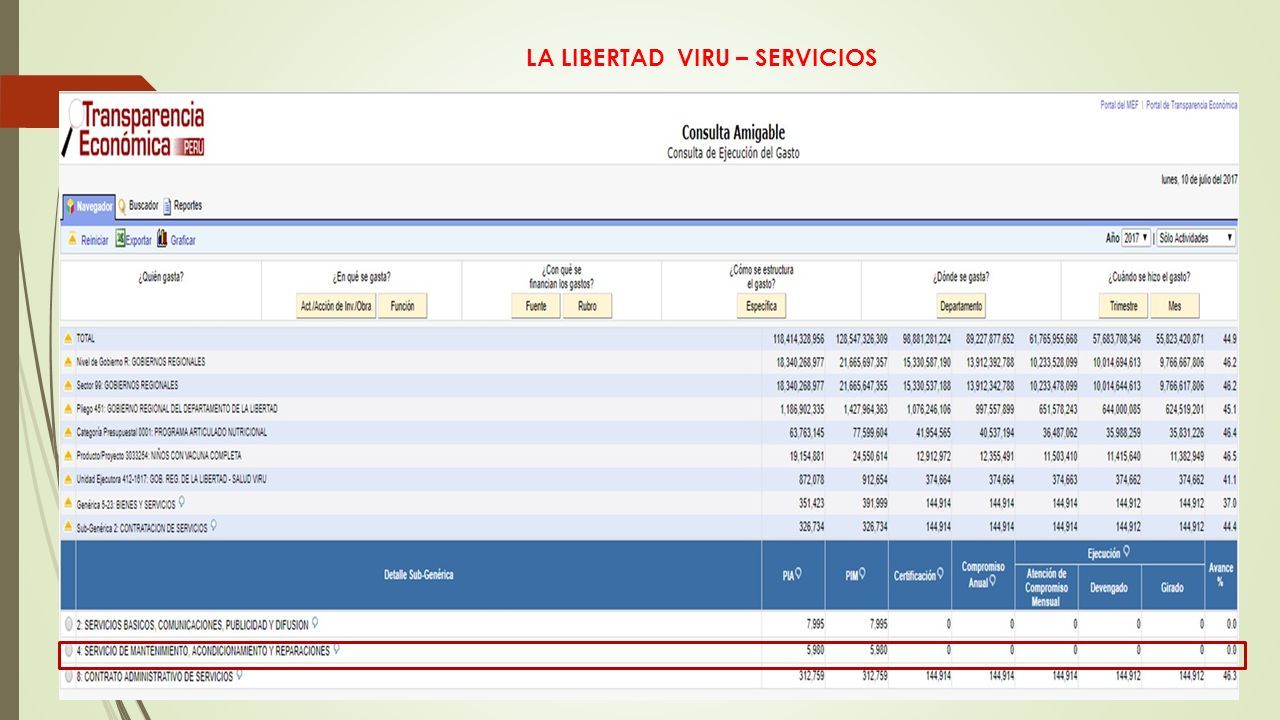Click info pin icon next to Compromiso Anual header

click(993, 581)
